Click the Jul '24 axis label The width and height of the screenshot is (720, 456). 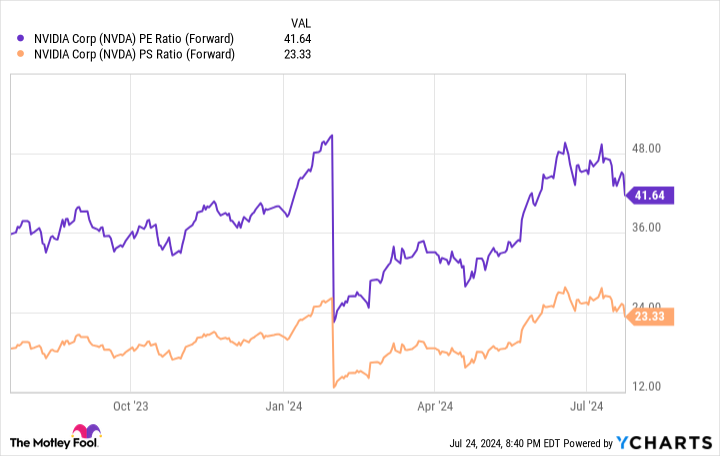coord(586,406)
